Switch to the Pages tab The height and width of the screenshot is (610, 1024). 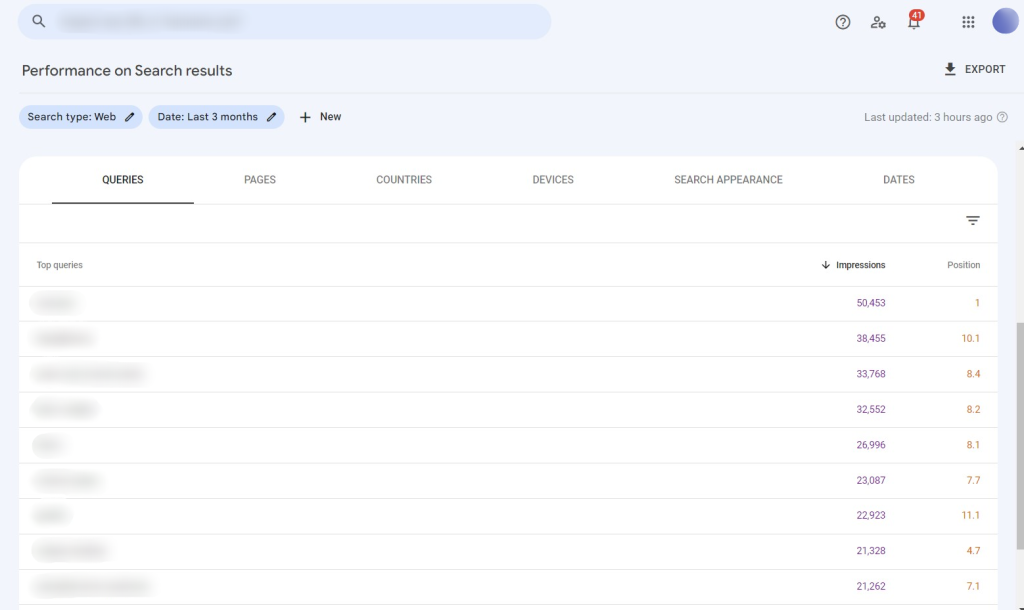[260, 180]
